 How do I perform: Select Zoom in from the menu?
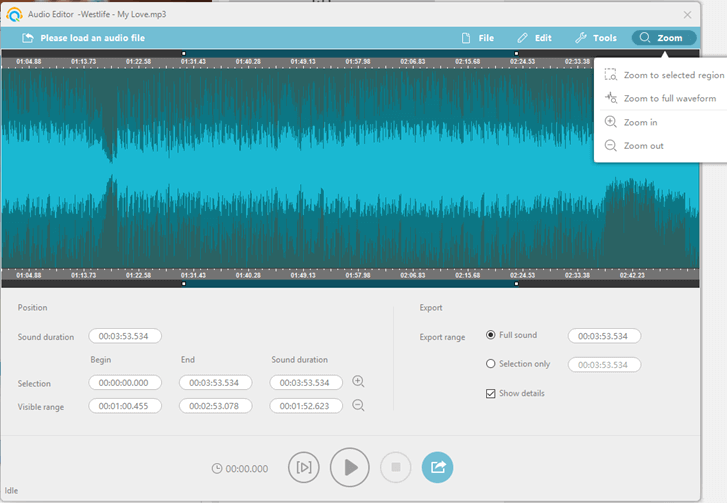point(640,122)
